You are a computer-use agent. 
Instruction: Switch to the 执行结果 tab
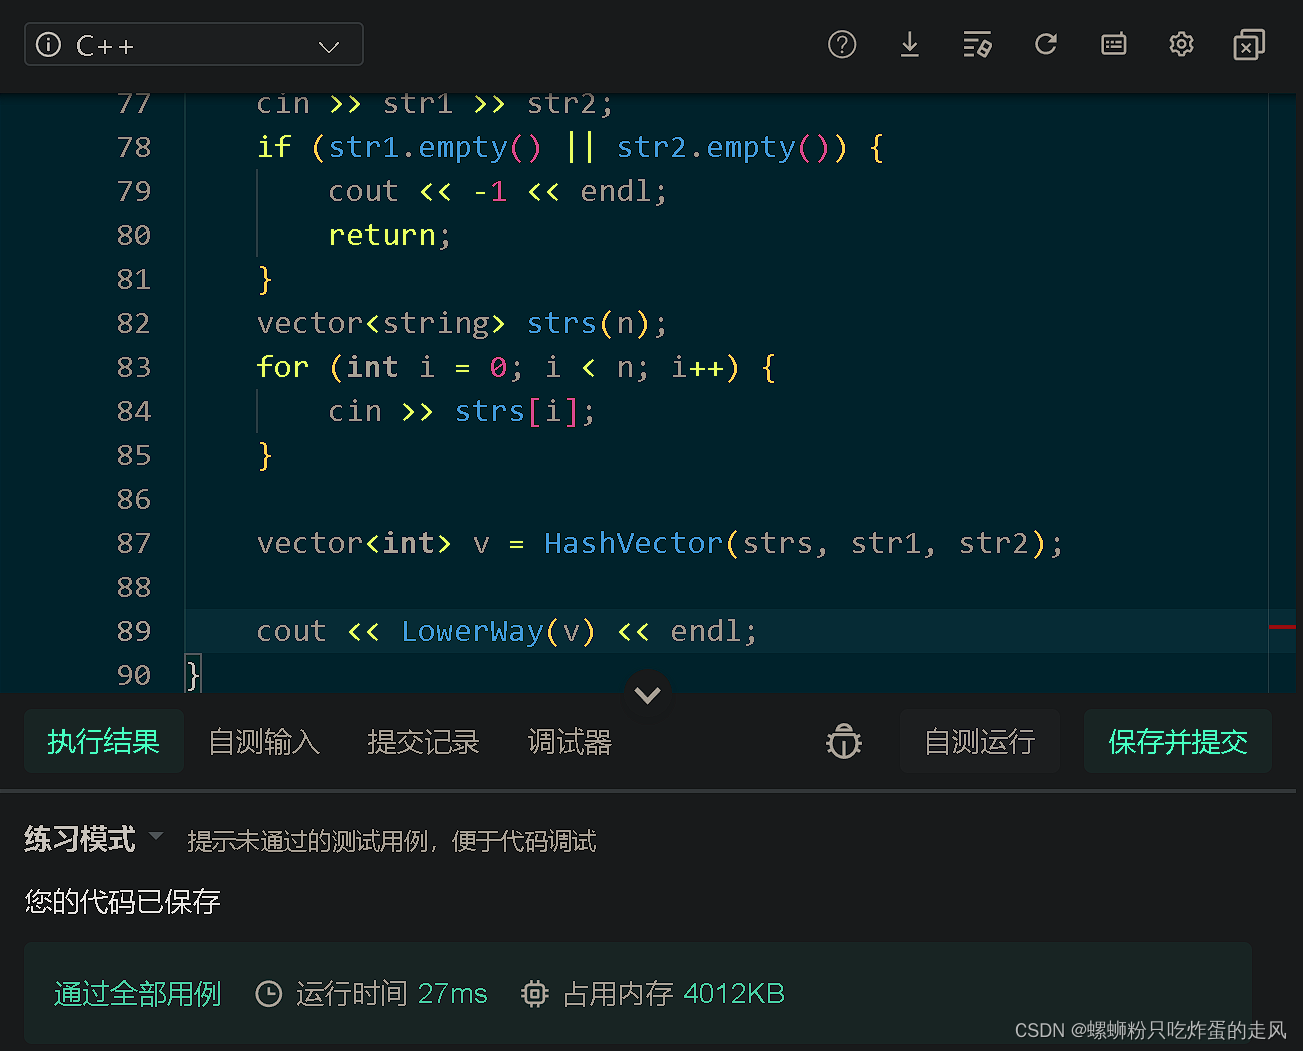point(104,741)
